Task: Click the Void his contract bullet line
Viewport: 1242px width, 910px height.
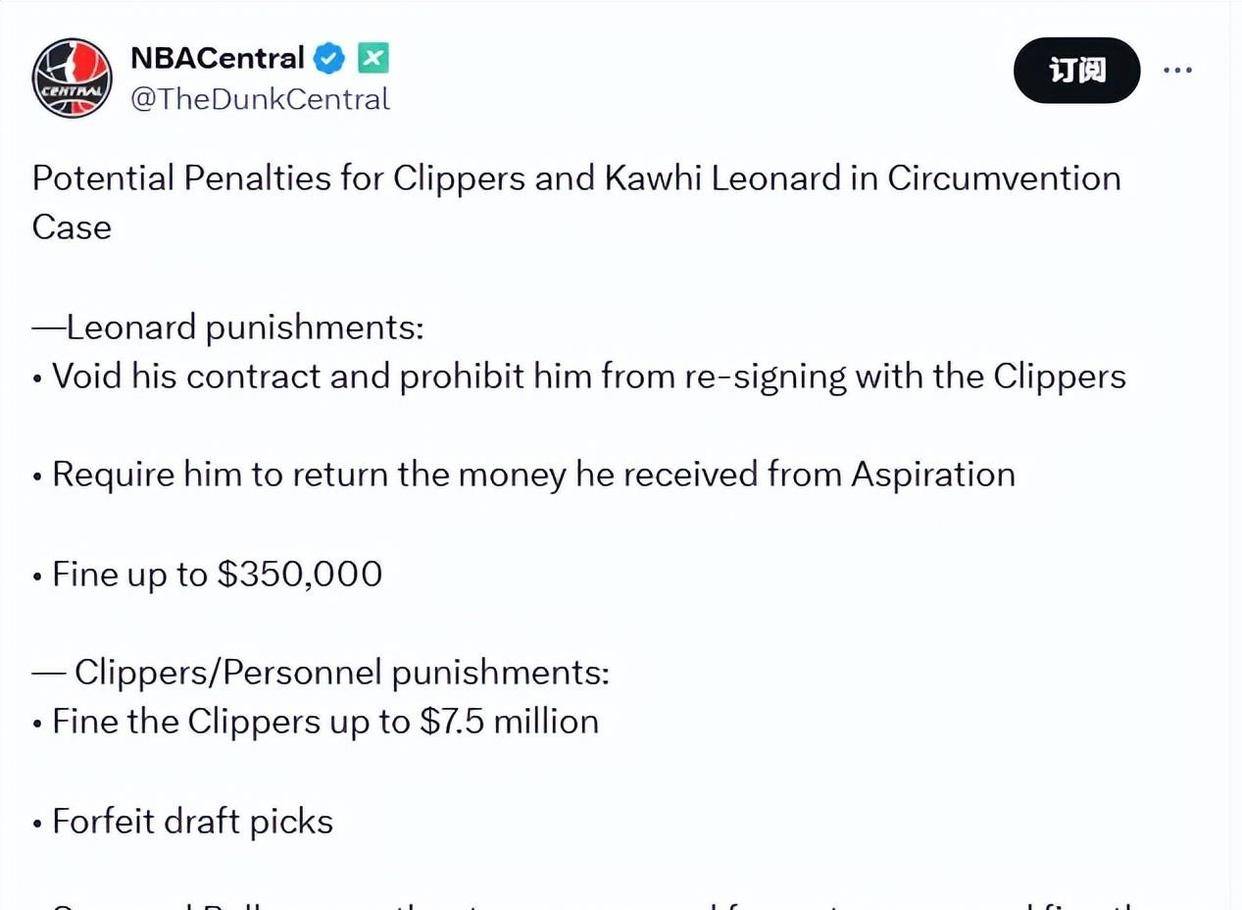Action: 579,377
